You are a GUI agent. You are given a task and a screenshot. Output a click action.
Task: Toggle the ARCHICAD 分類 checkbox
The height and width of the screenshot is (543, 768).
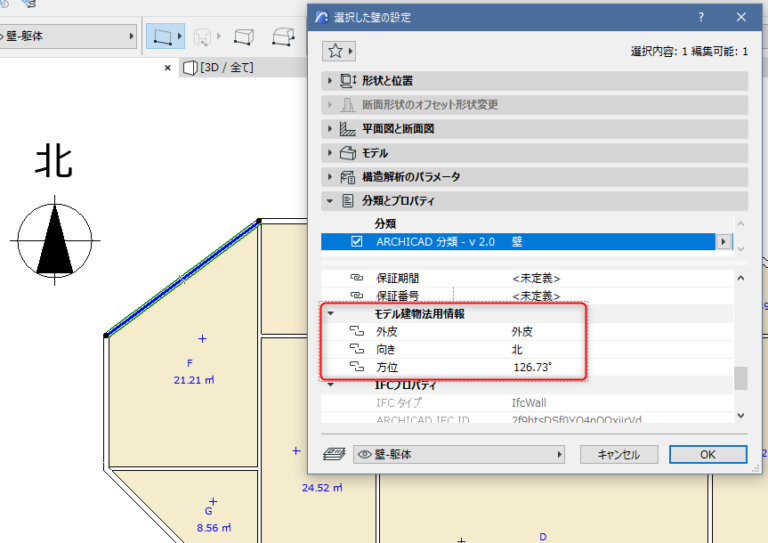[x=357, y=241]
